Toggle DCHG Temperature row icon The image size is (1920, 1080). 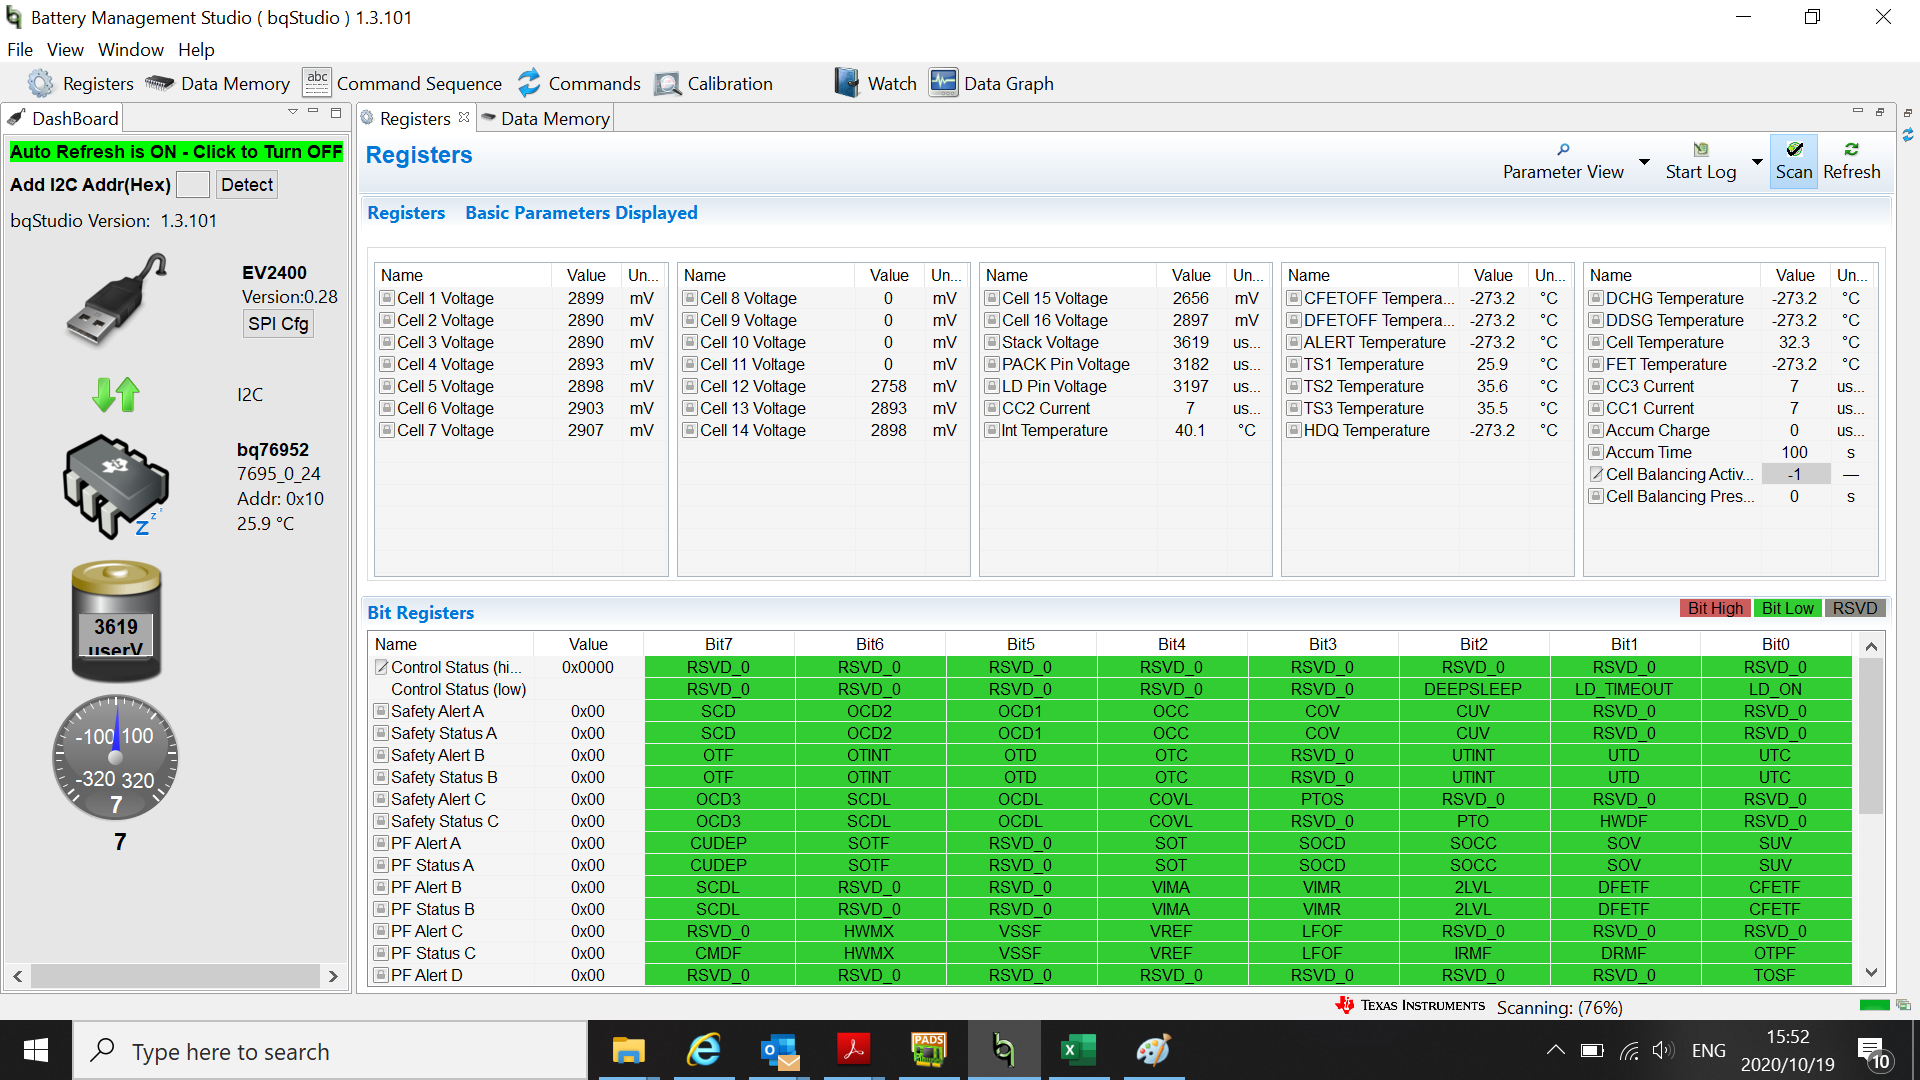click(x=1596, y=298)
